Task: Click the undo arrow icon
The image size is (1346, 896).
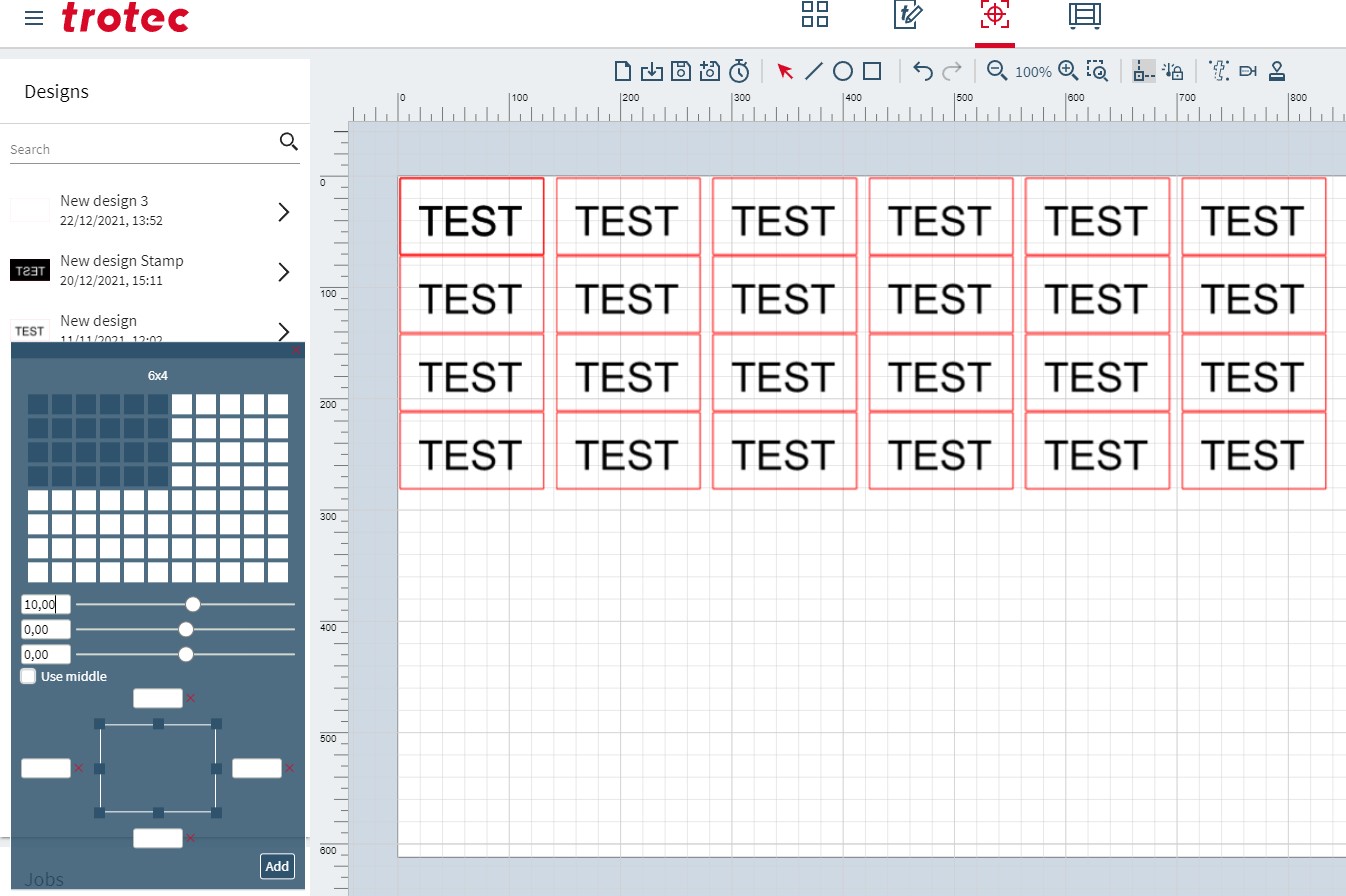Action: click(x=923, y=71)
